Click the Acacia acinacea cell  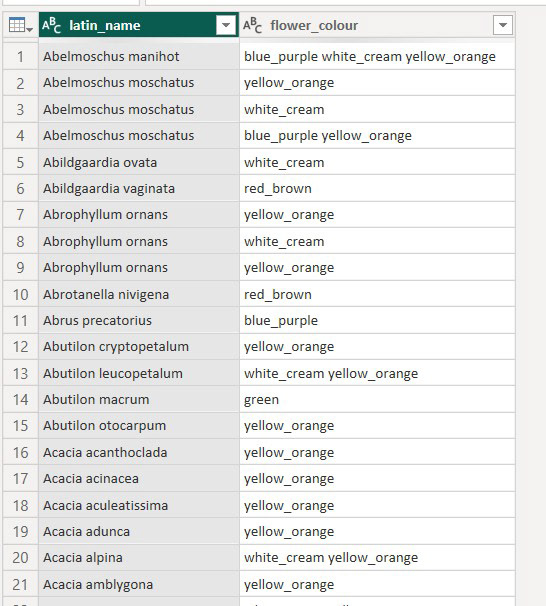[139, 479]
